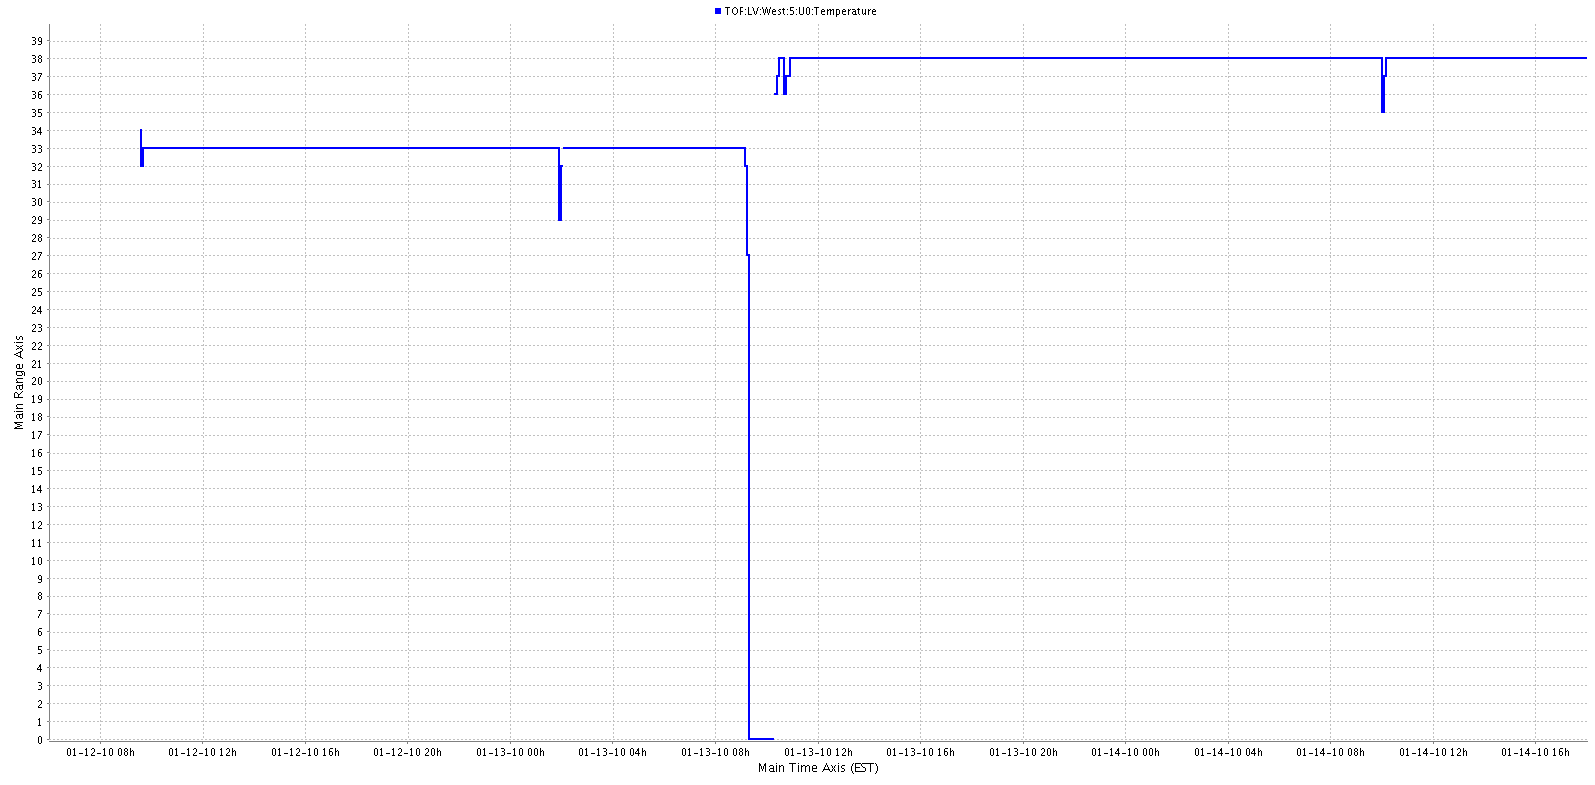Click time tick '01-13-10 04h'
Image resolution: width=1595 pixels, height=785 pixels.
pos(613,752)
